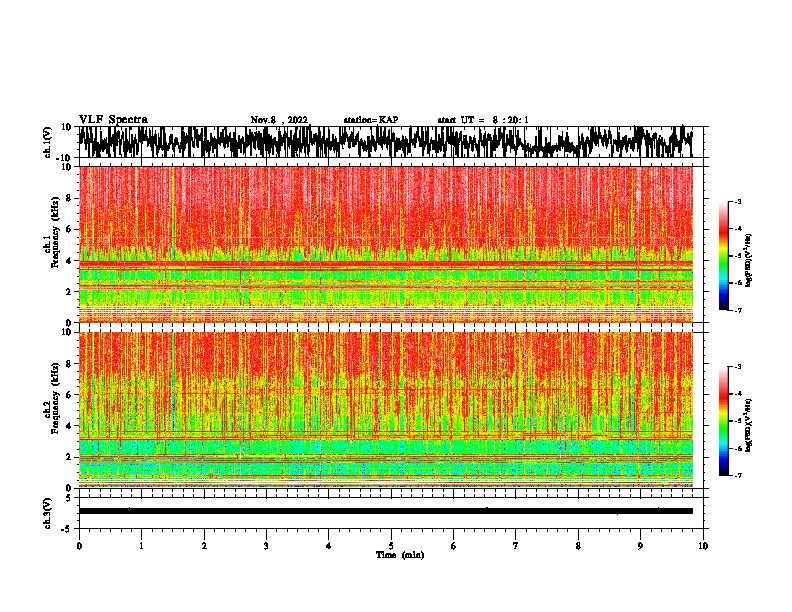Click the "4" kHz tick on ch.1 frequency axis
This screenshot has width=792, height=612.
pos(69,261)
